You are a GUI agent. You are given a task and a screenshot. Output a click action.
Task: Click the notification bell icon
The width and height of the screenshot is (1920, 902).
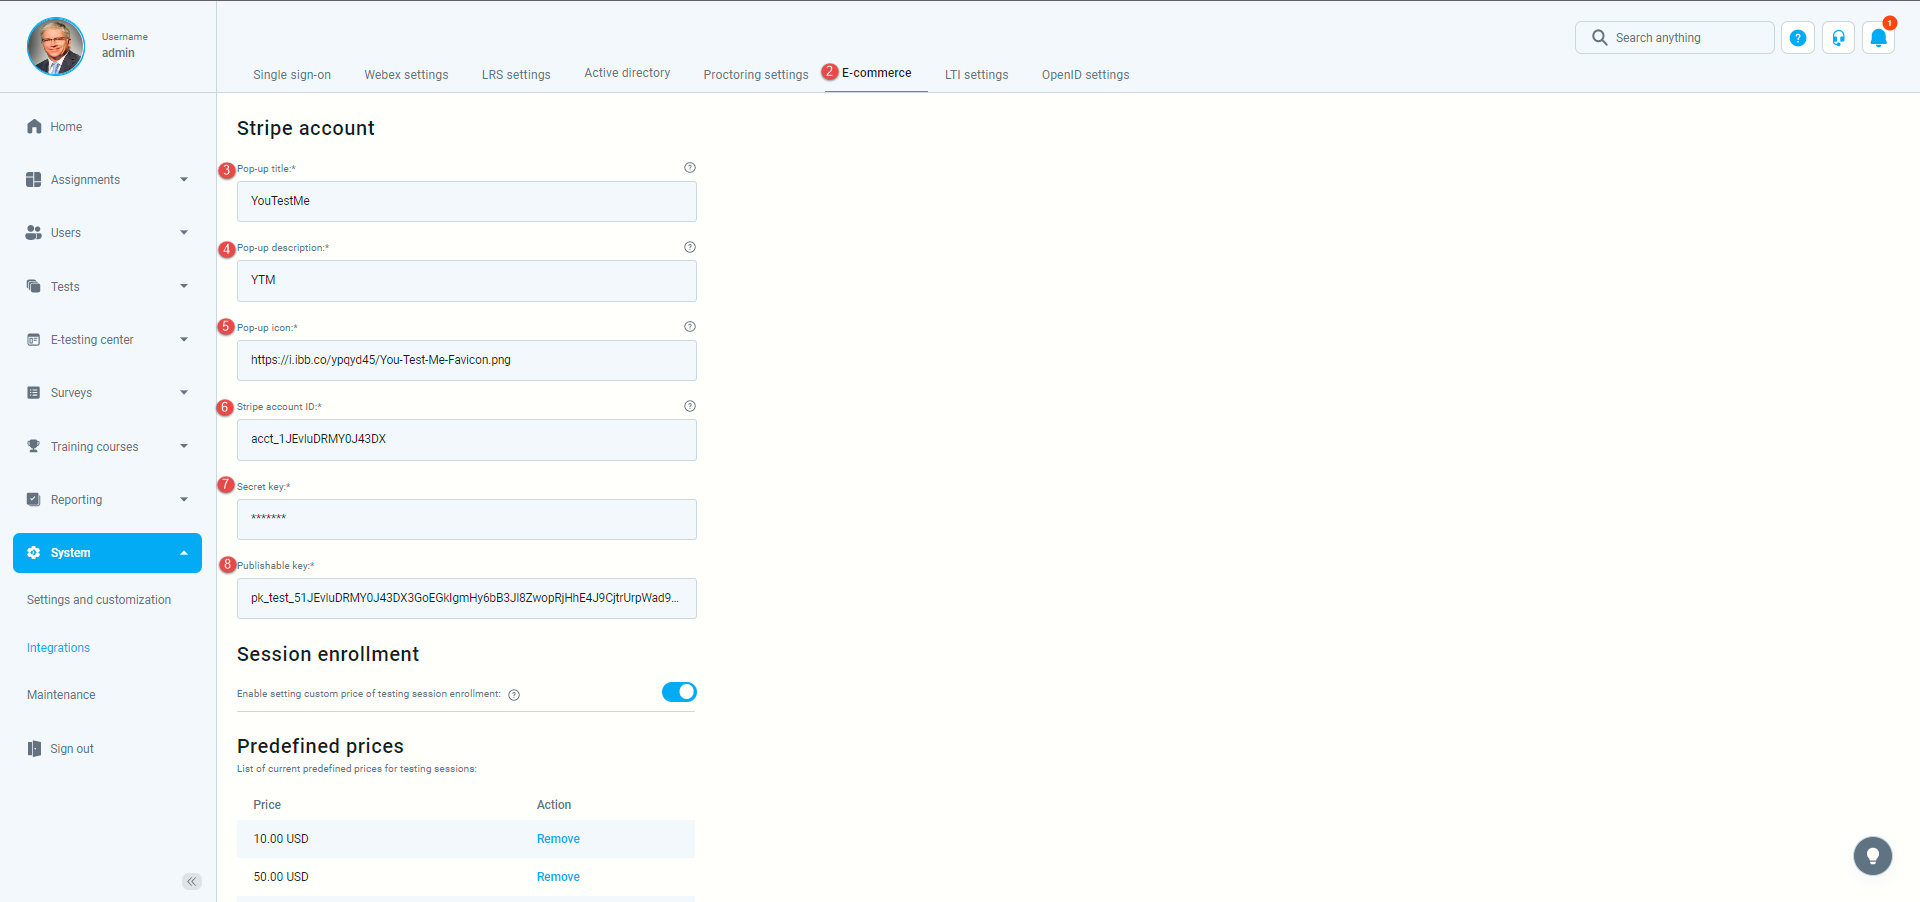tap(1878, 38)
